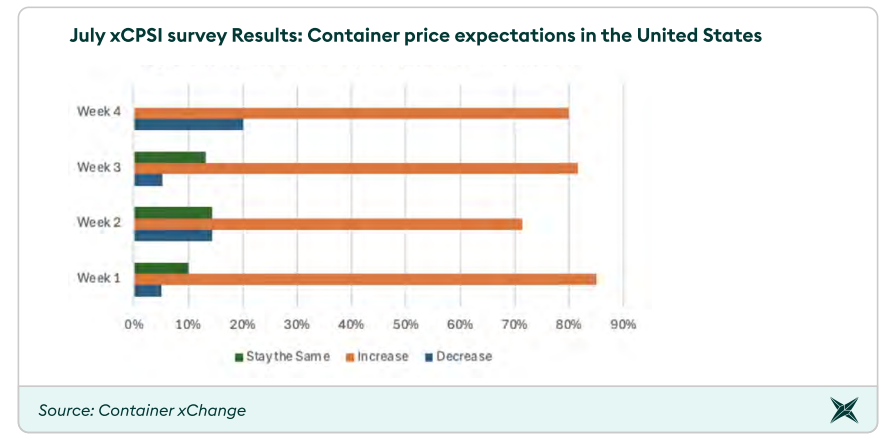The image size is (895, 445).
Task: Select the Week 1 green Stay the Same bar
Action: click(x=161, y=268)
